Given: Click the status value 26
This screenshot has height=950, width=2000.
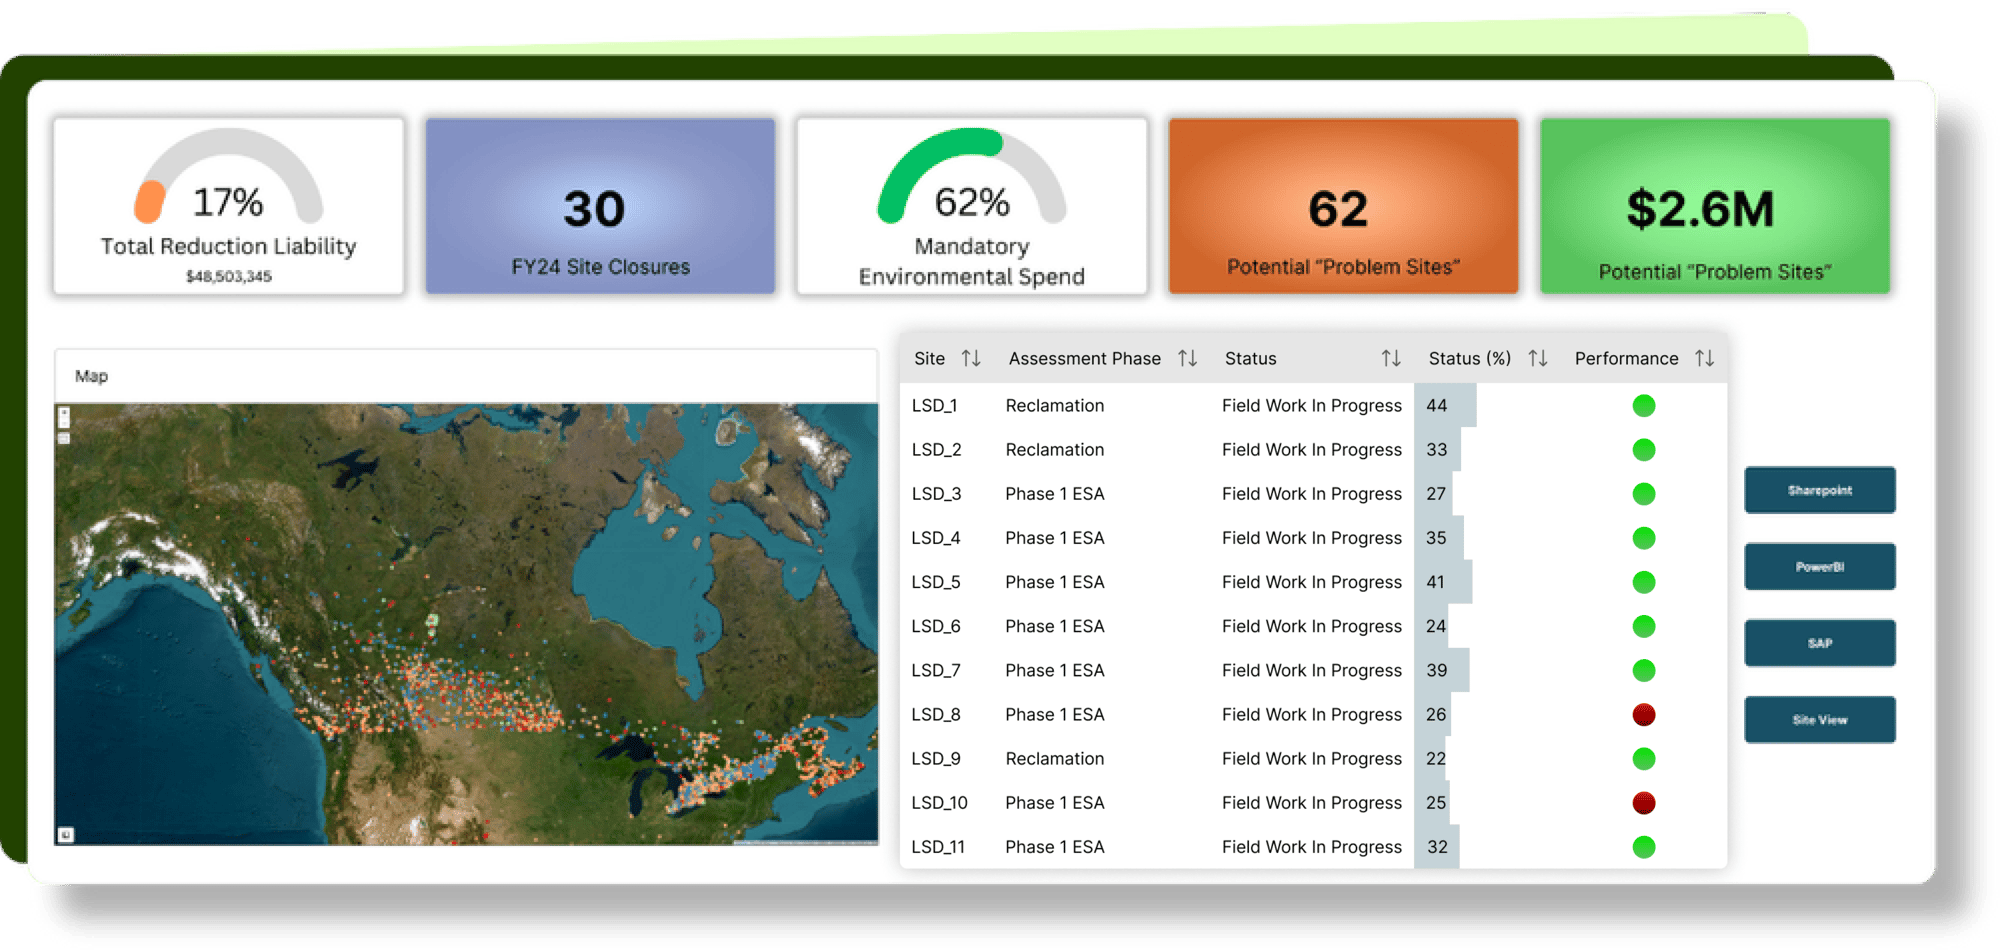Looking at the screenshot, I should [1437, 715].
